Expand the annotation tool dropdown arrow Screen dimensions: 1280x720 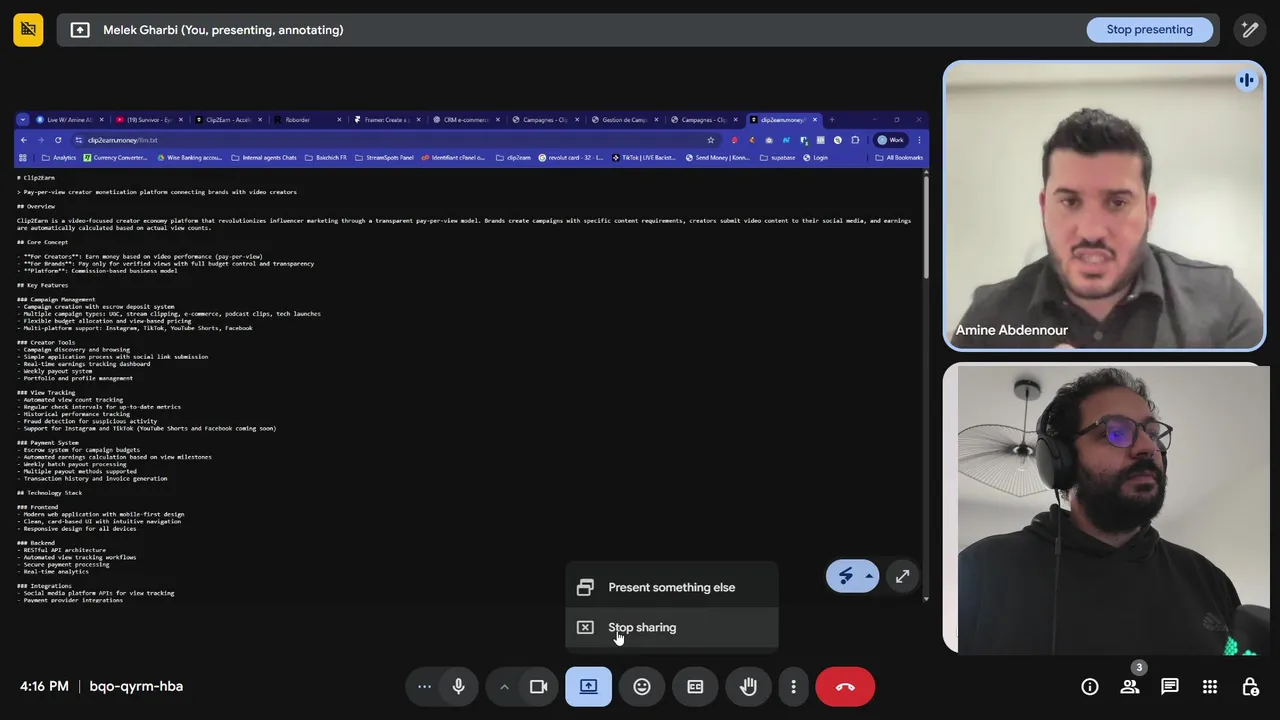coord(870,576)
